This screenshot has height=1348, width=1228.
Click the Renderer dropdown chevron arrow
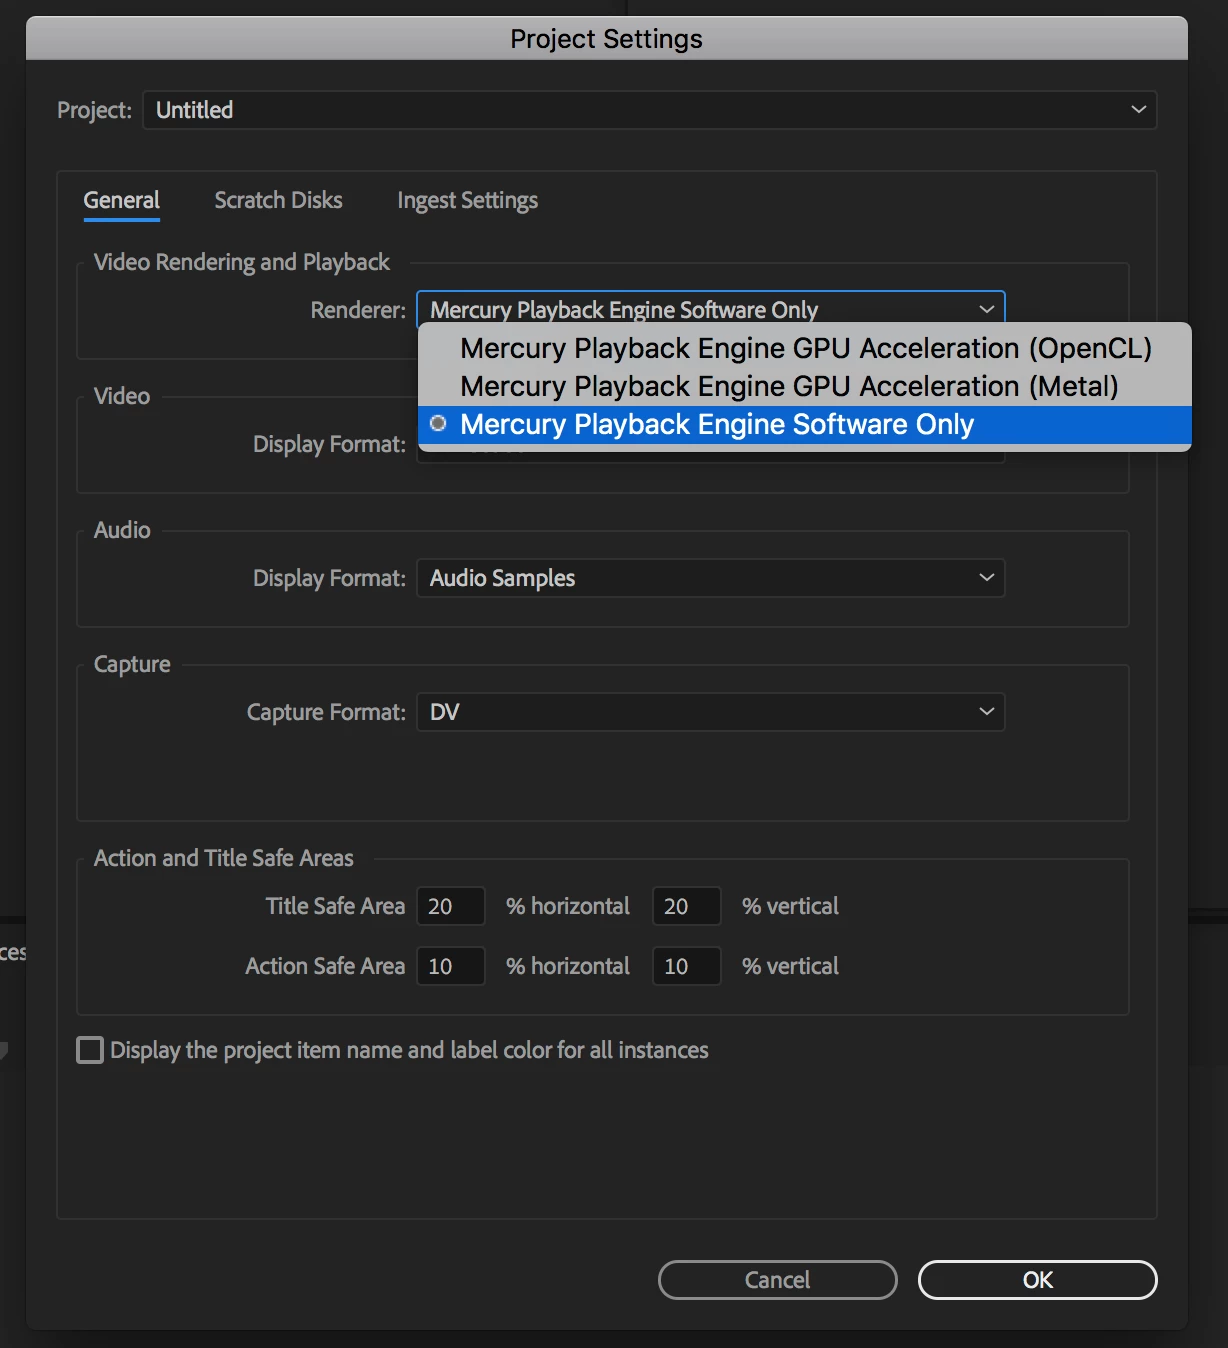[x=986, y=309]
